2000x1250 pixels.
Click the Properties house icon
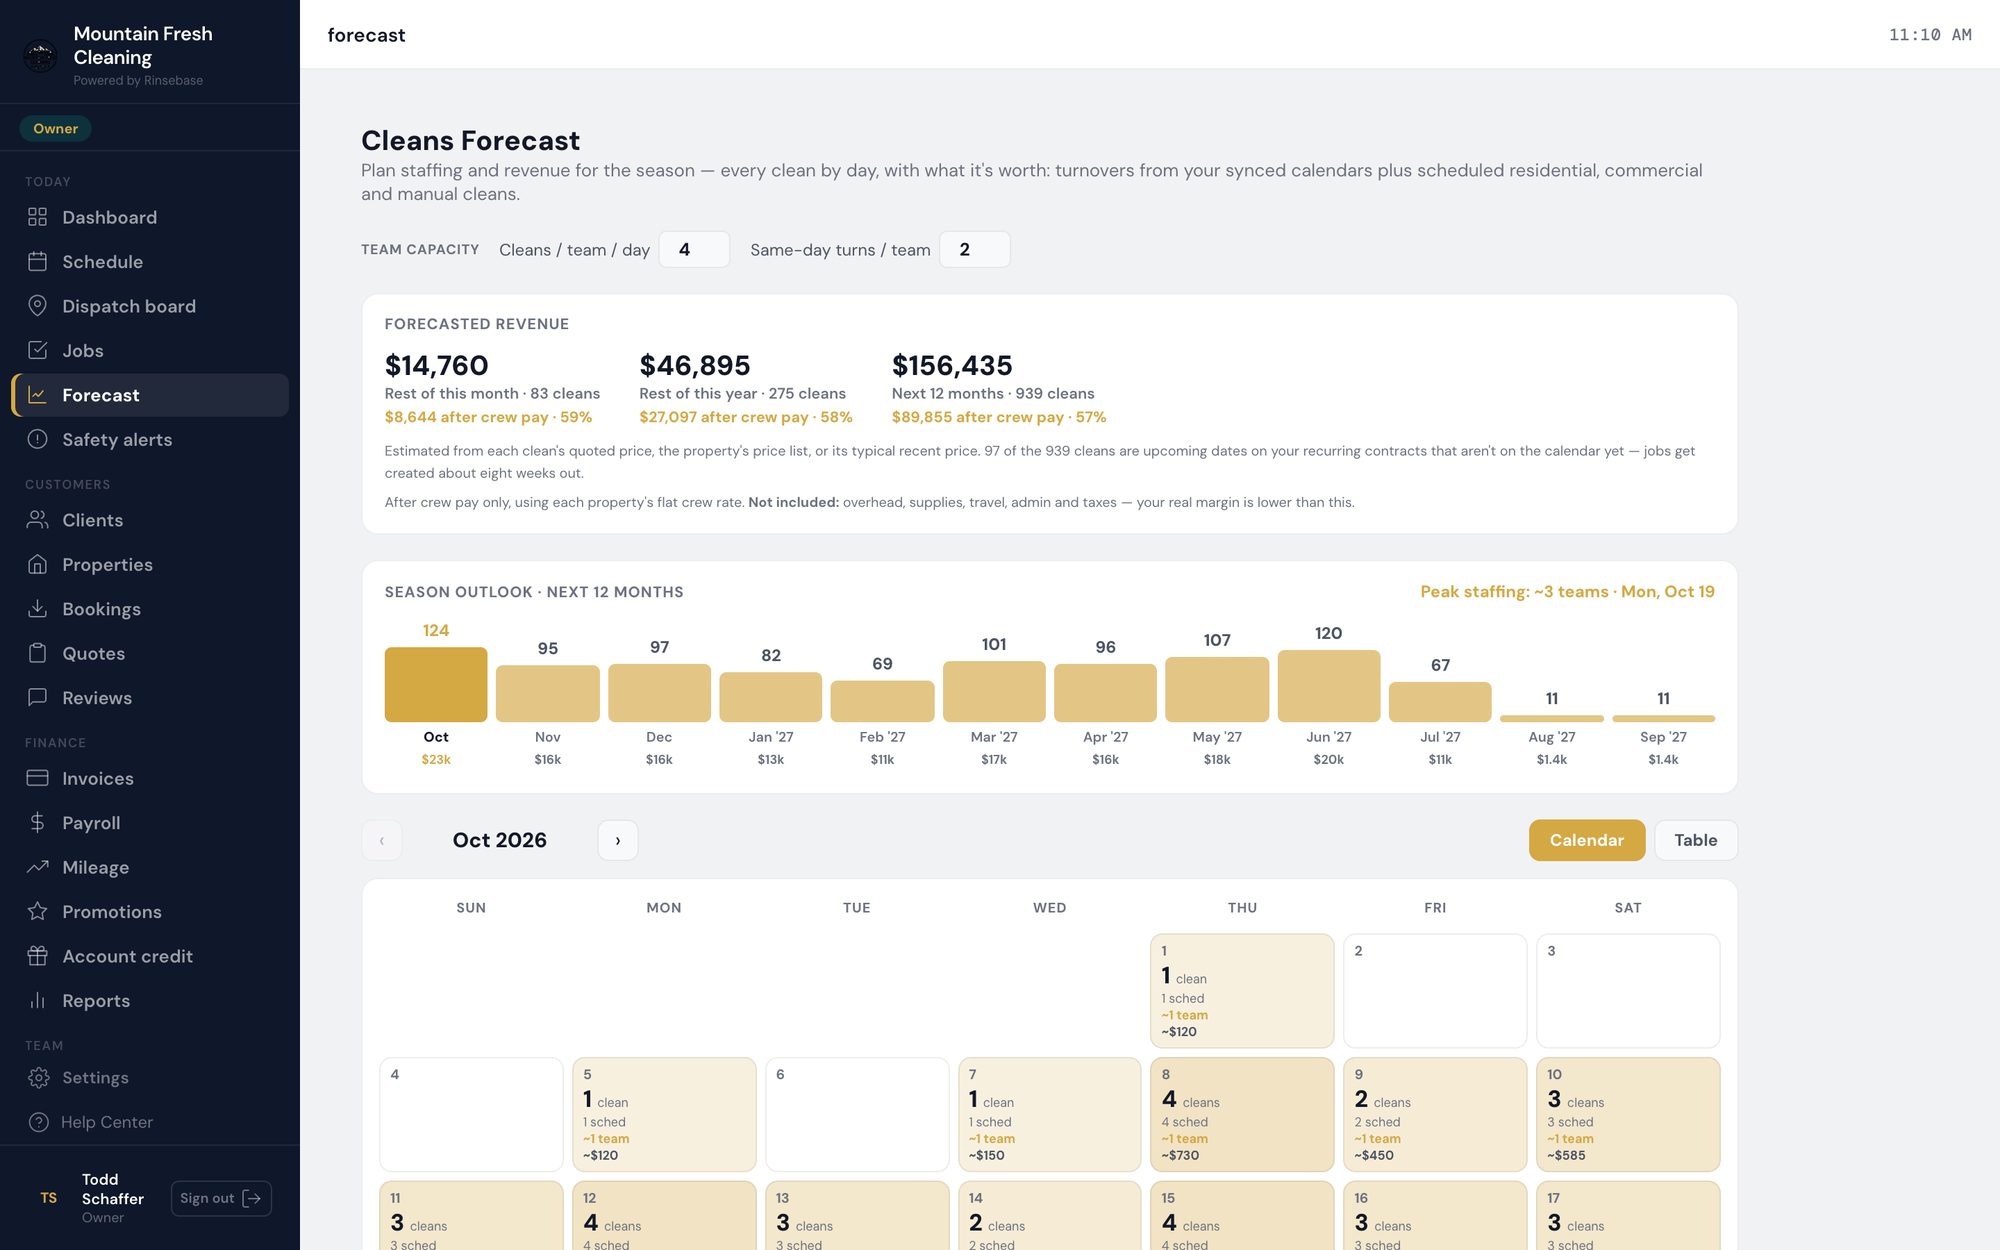37,564
